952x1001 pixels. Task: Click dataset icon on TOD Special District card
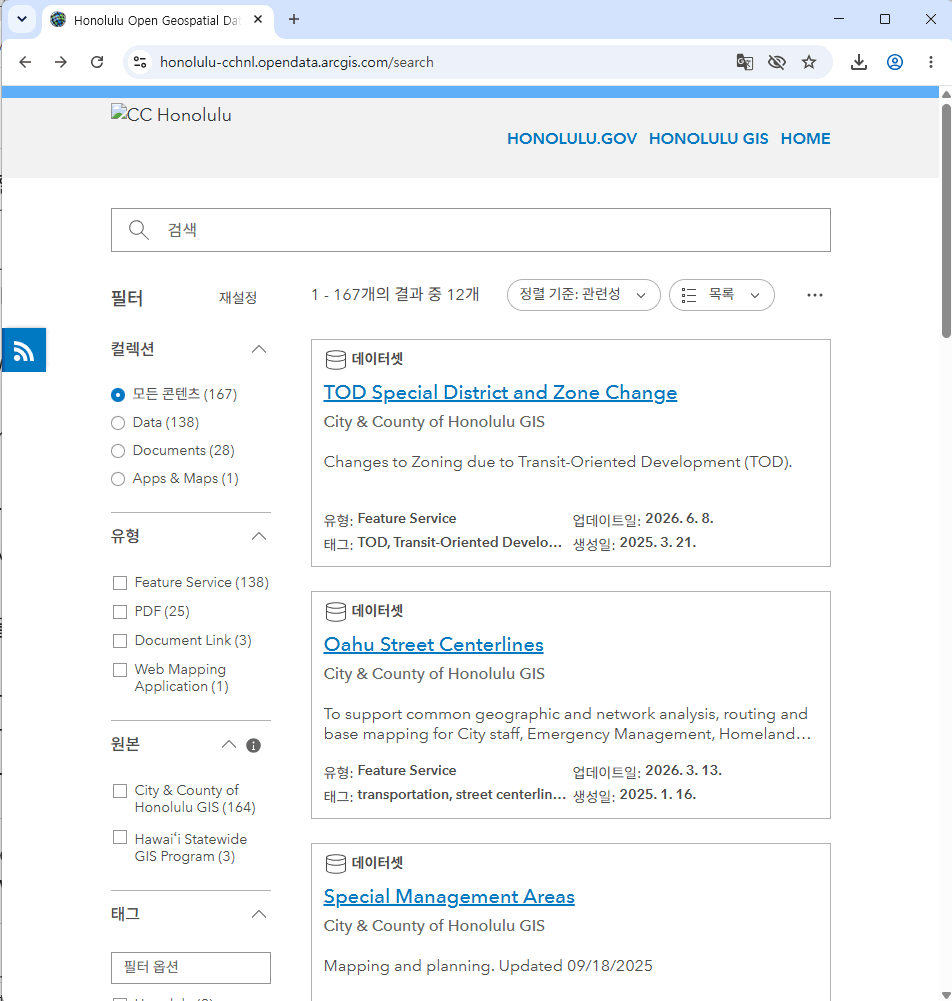tap(335, 360)
